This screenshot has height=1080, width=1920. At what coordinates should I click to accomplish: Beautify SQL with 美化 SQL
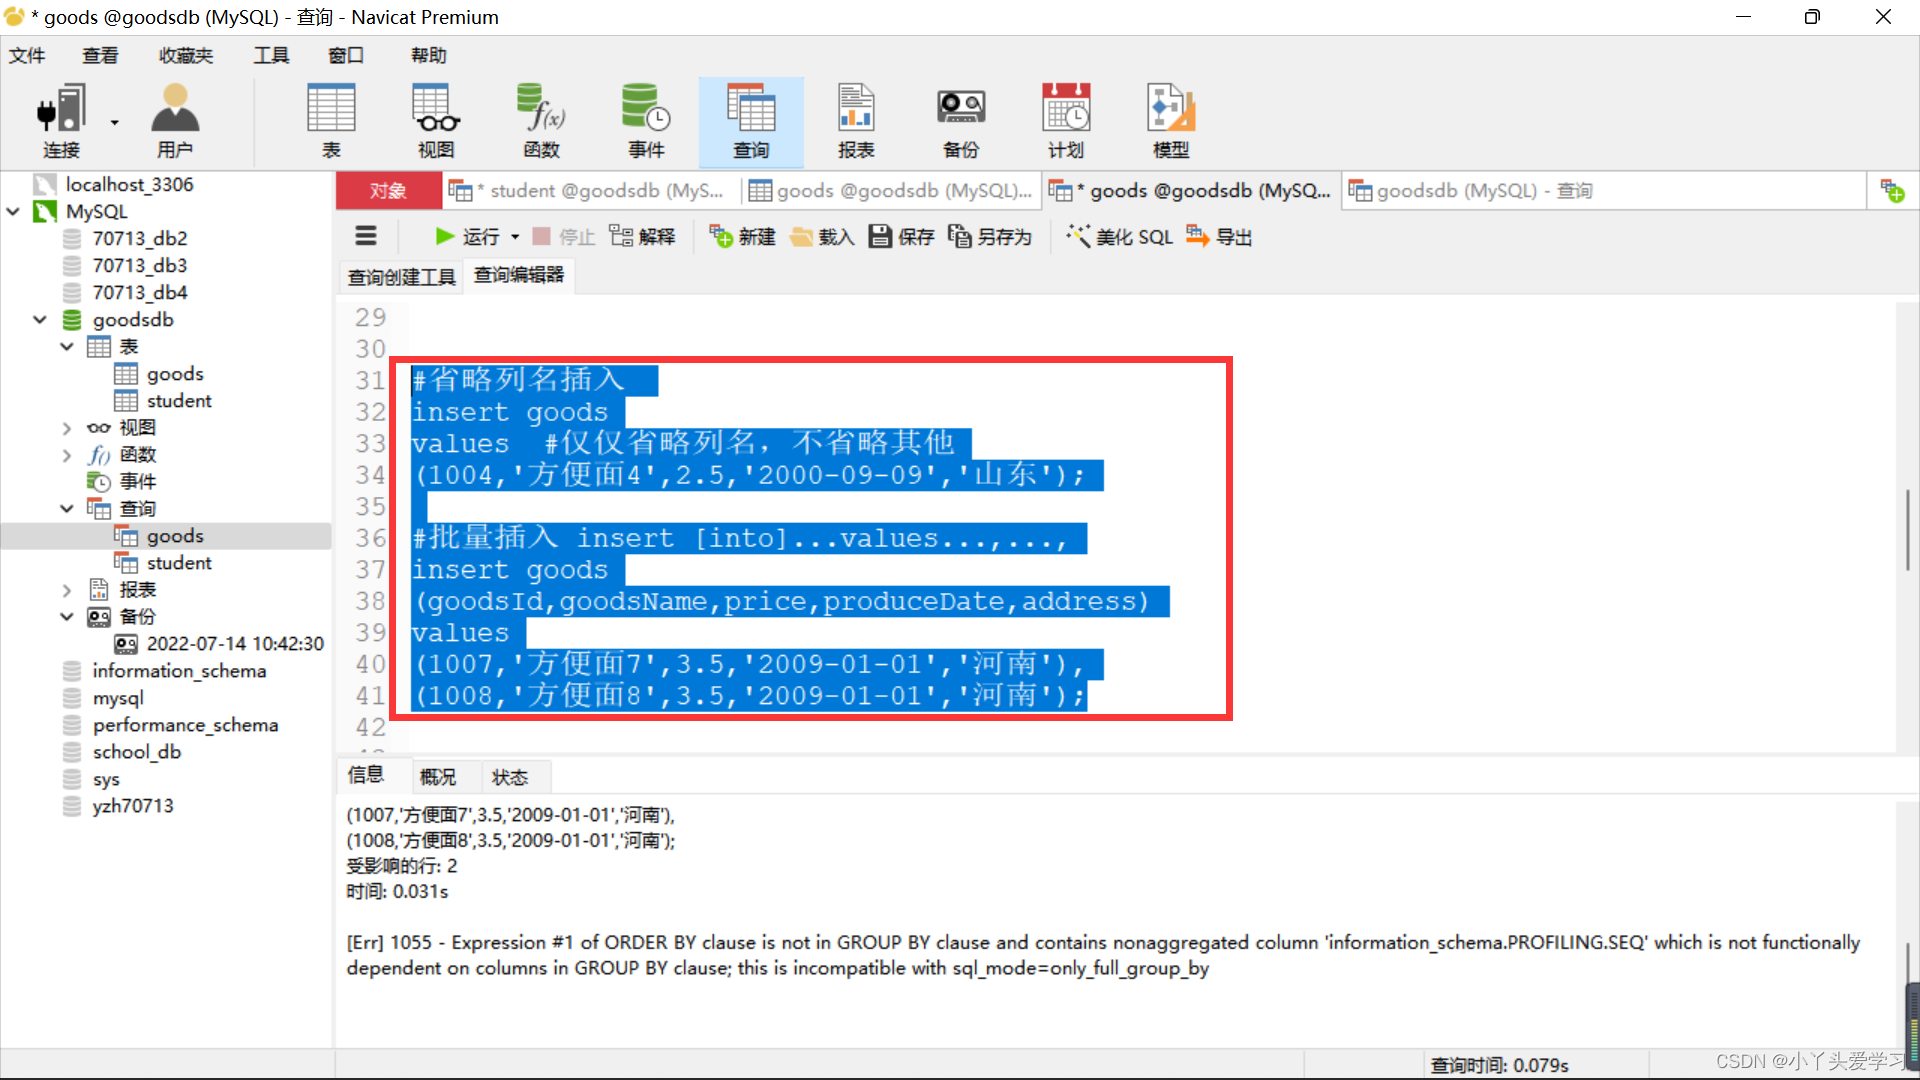1120,237
